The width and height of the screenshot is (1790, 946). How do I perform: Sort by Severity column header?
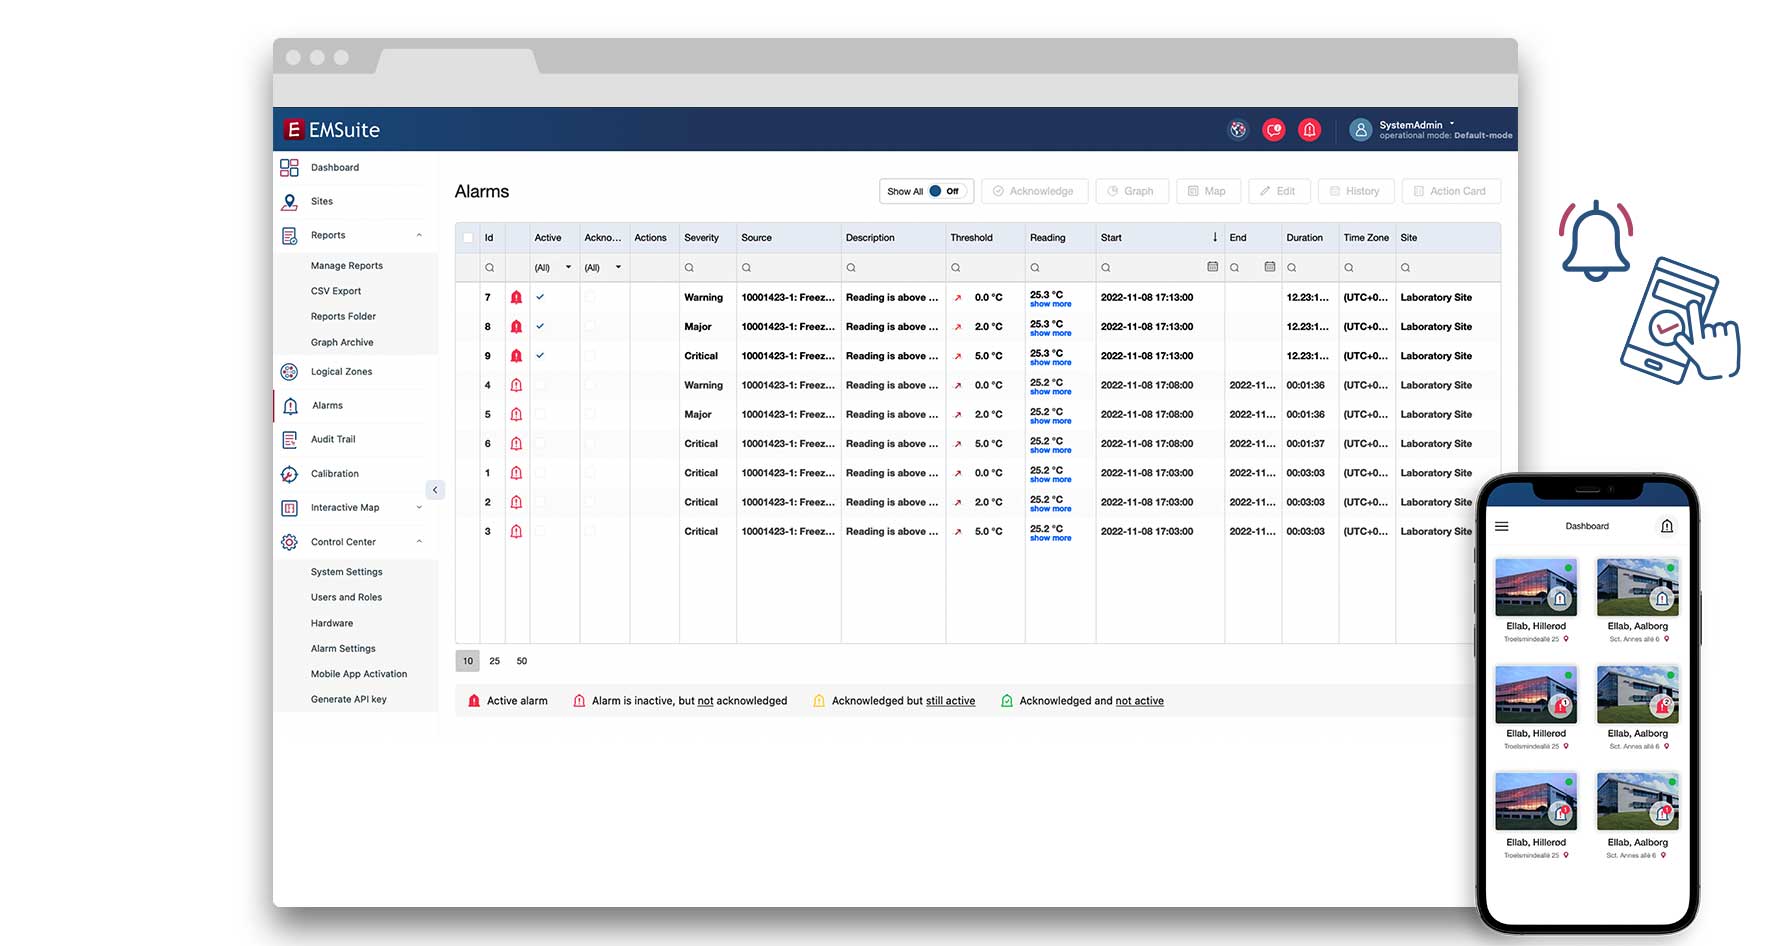701,238
